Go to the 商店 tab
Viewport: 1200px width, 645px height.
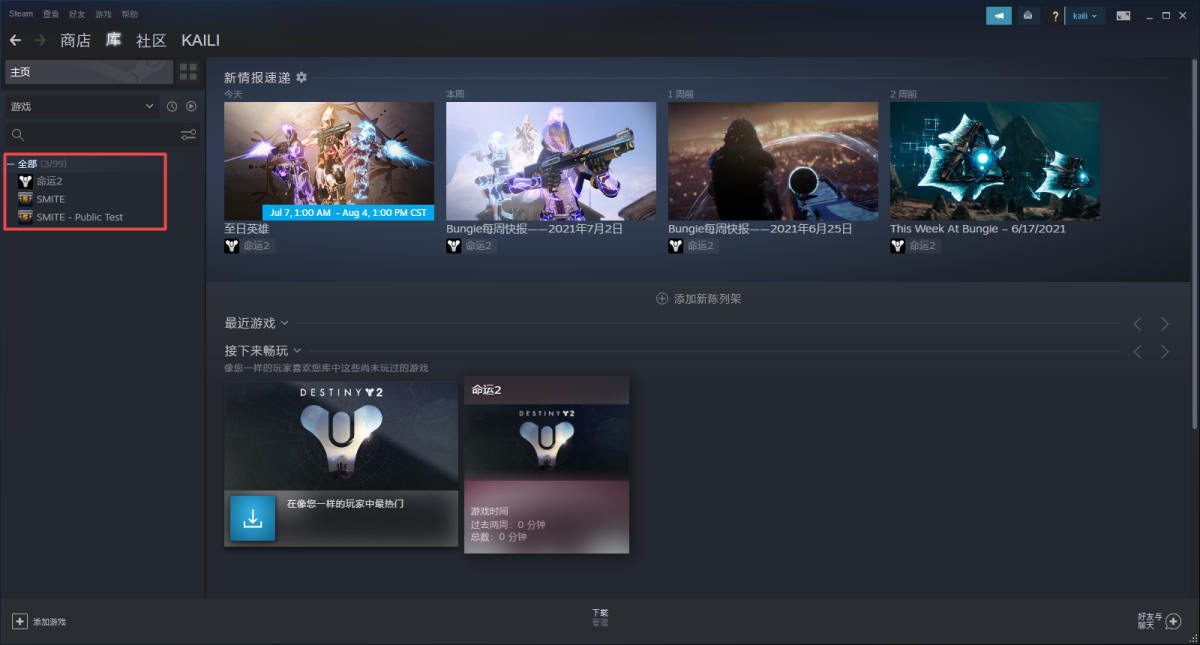point(75,40)
